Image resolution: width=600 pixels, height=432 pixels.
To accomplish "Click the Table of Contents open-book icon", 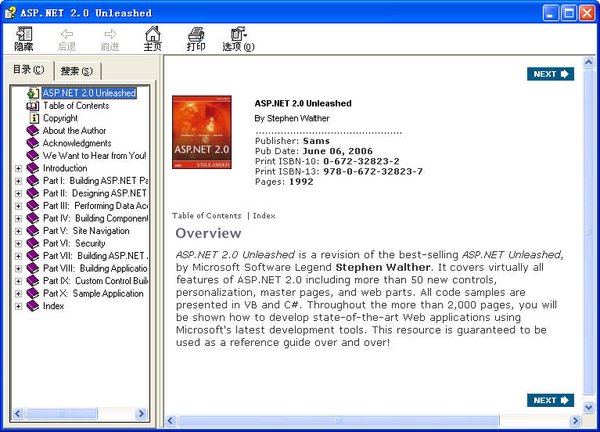I will tap(33, 106).
